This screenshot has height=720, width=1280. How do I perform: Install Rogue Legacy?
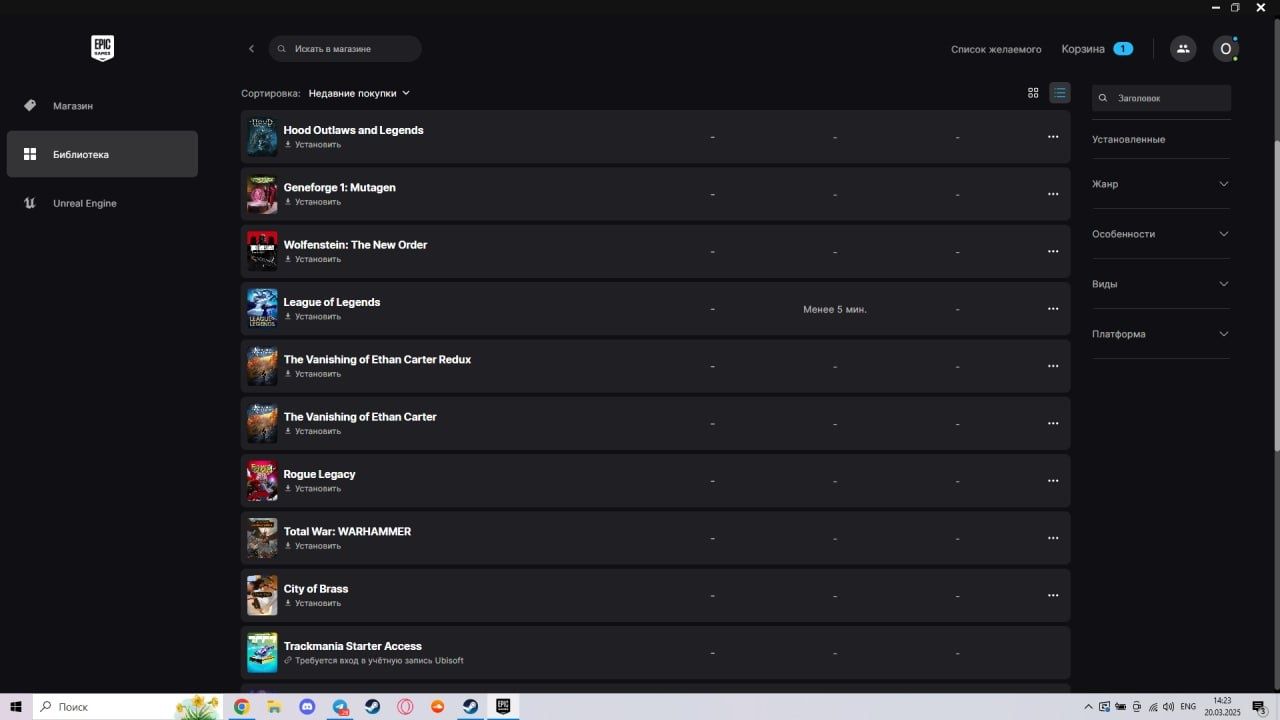pyautogui.click(x=313, y=489)
